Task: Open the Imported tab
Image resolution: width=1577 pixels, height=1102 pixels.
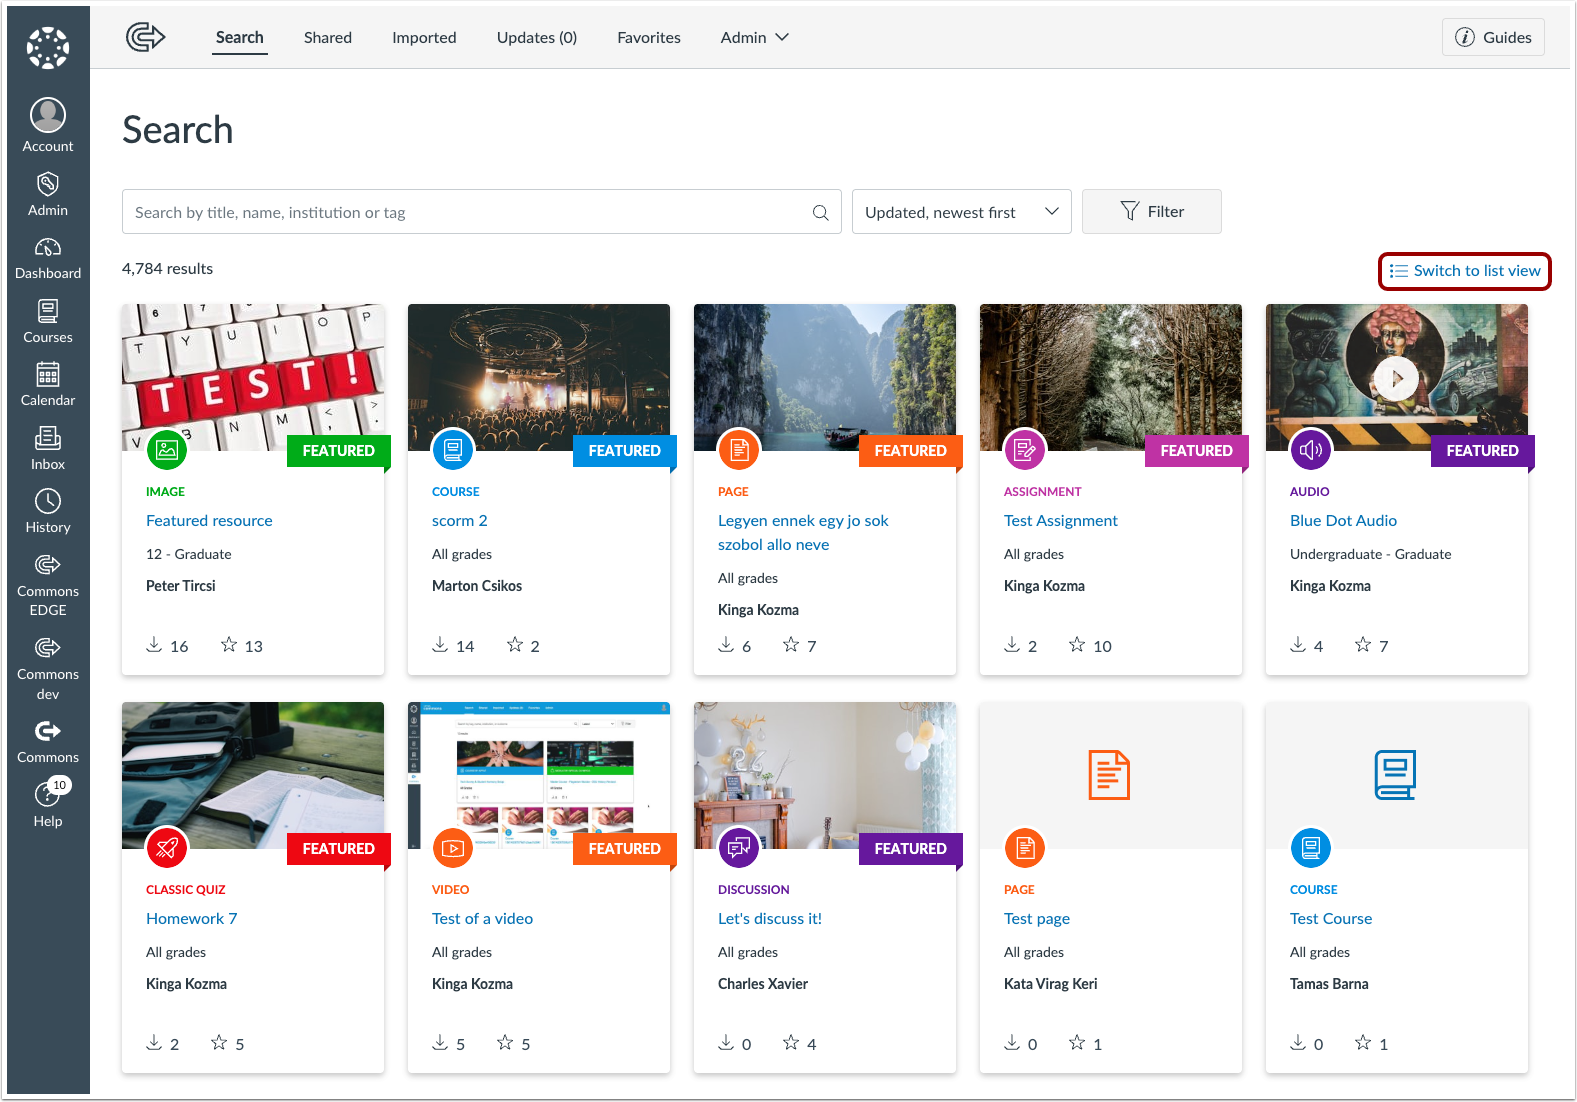Action: (x=424, y=37)
